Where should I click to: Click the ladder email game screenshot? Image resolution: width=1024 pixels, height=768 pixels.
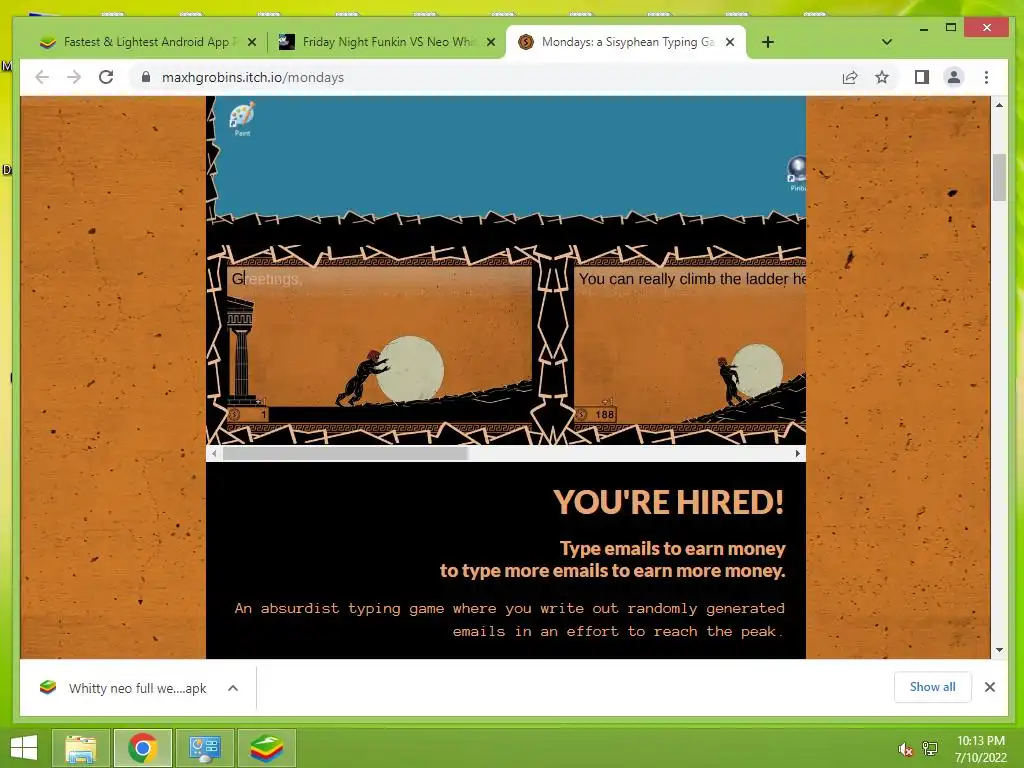click(x=690, y=346)
